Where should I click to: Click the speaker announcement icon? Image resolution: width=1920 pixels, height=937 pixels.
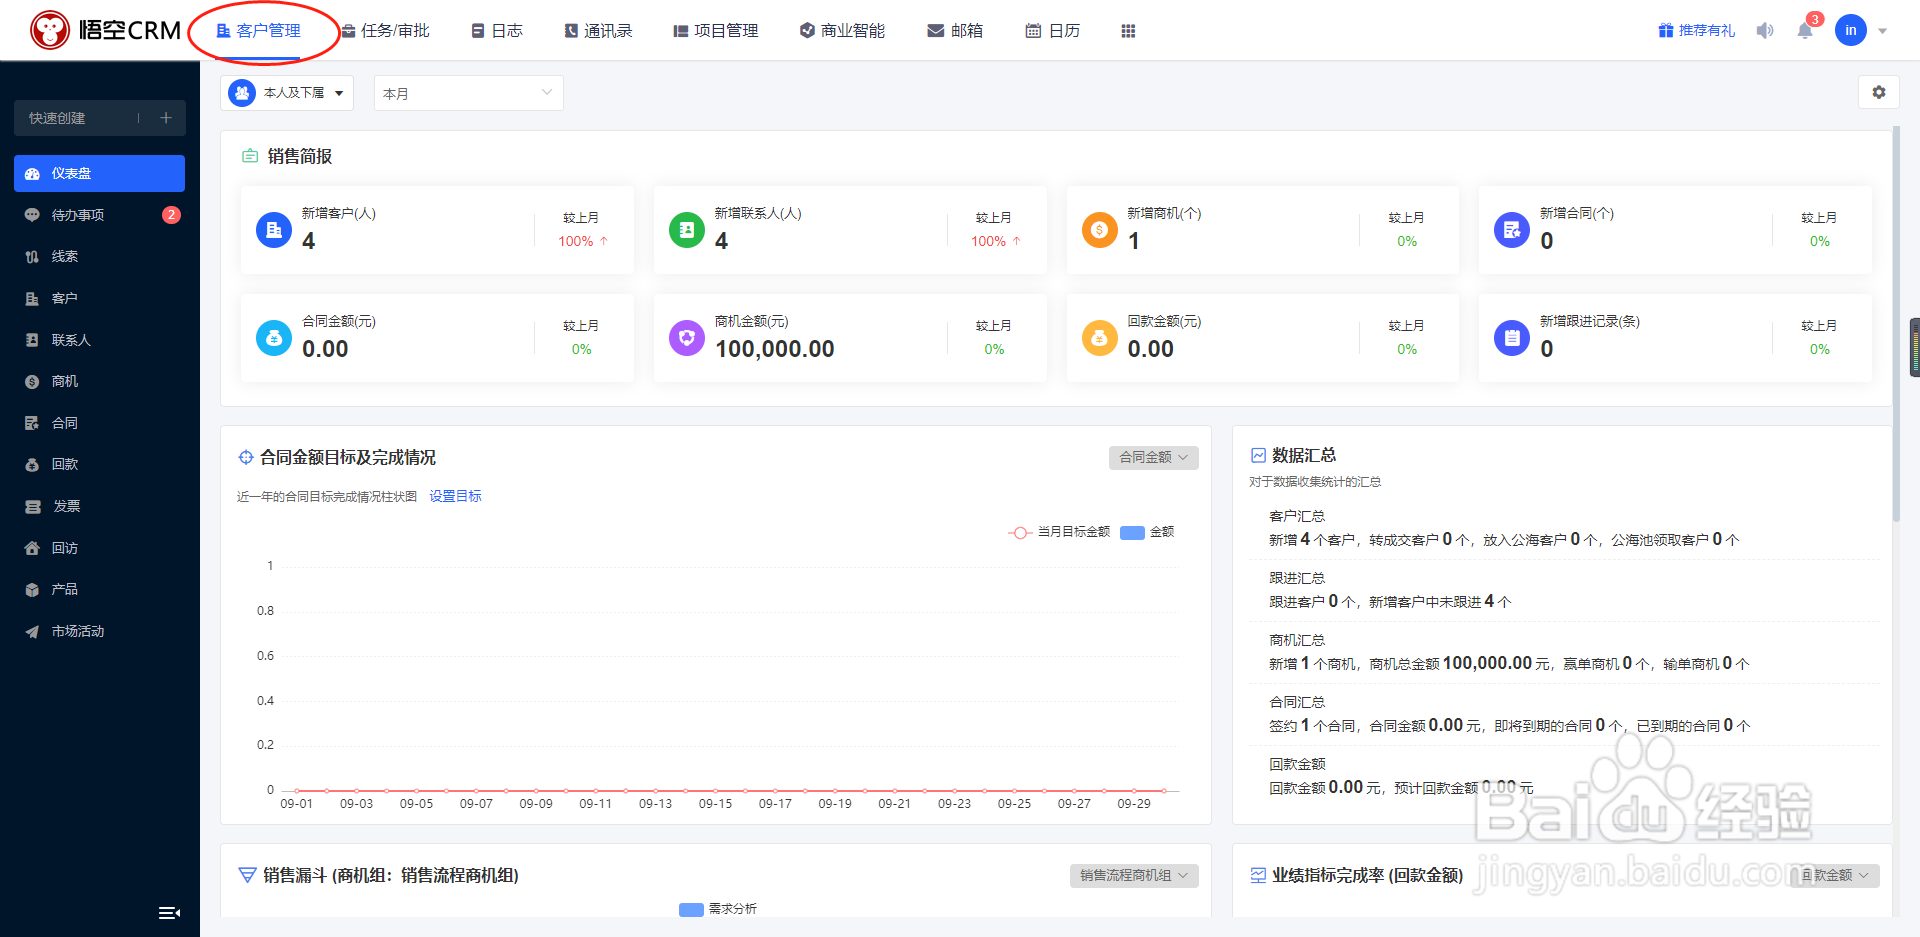click(1765, 31)
